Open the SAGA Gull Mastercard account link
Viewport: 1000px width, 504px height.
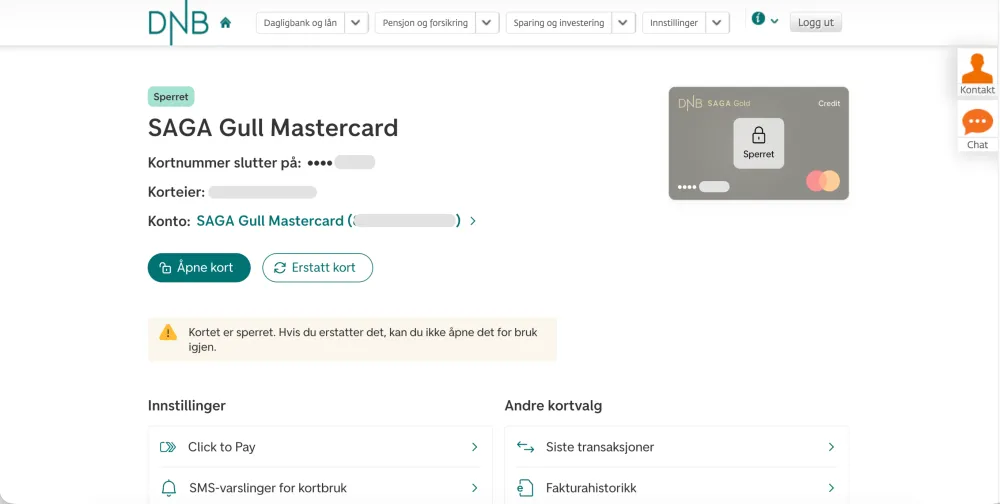pyautogui.click(x=328, y=221)
